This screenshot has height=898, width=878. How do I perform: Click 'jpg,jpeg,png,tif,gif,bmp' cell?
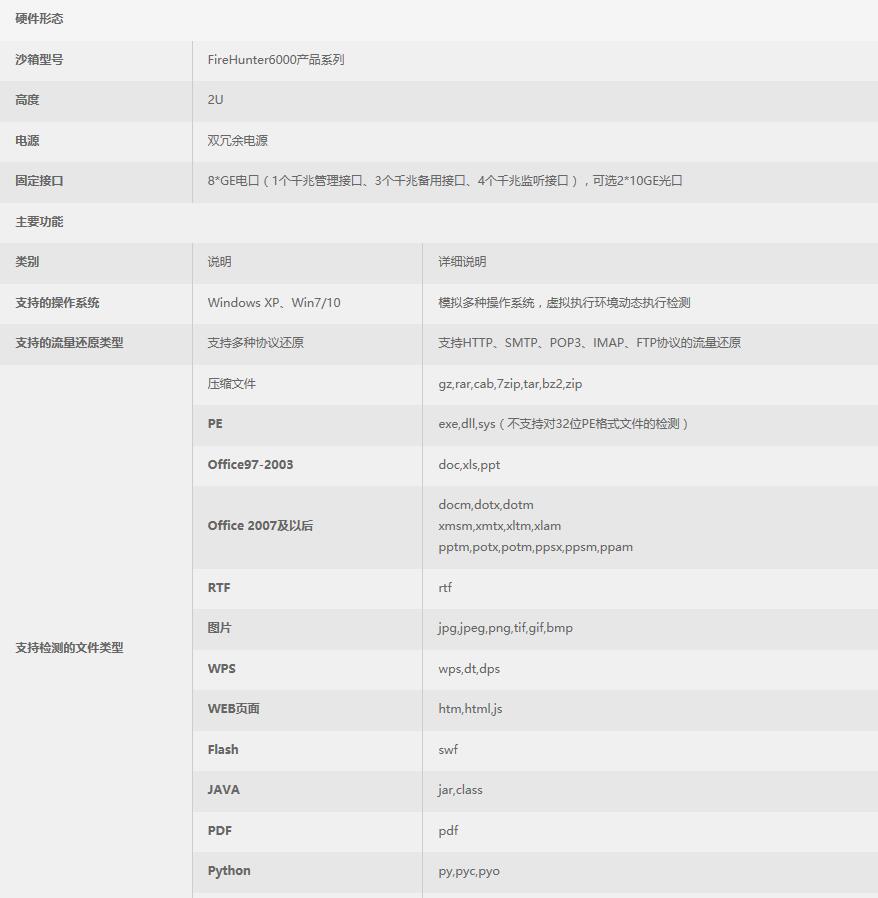(x=505, y=628)
